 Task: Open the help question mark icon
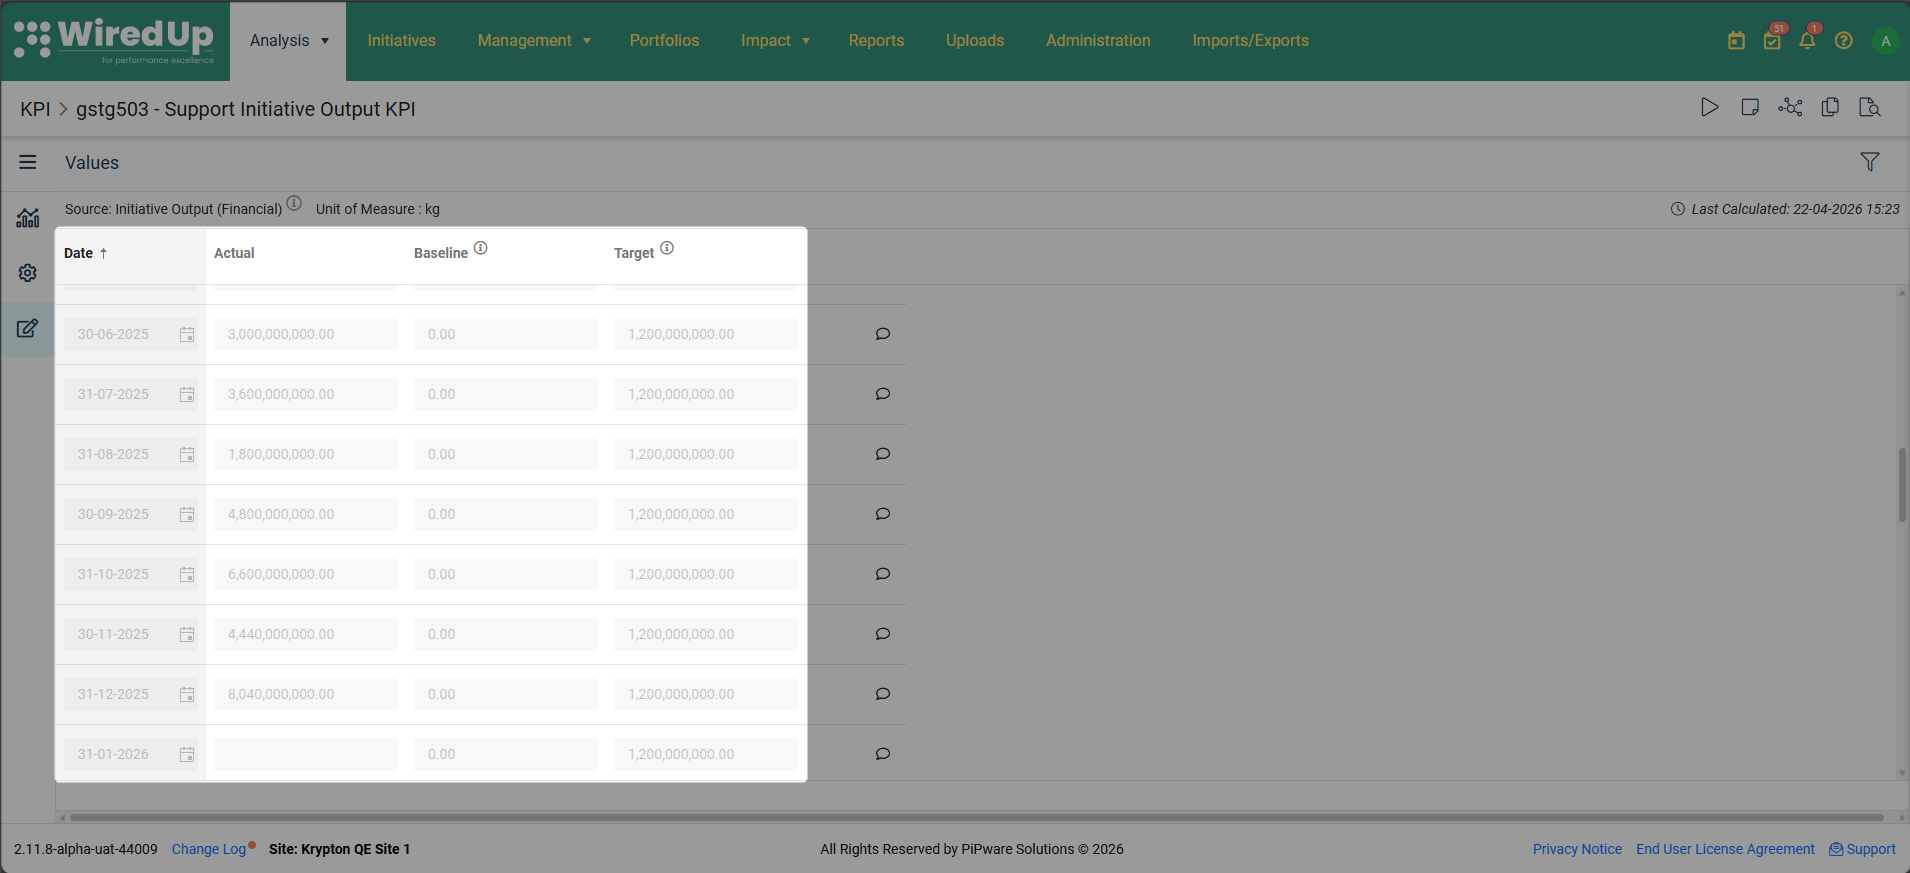point(1844,41)
